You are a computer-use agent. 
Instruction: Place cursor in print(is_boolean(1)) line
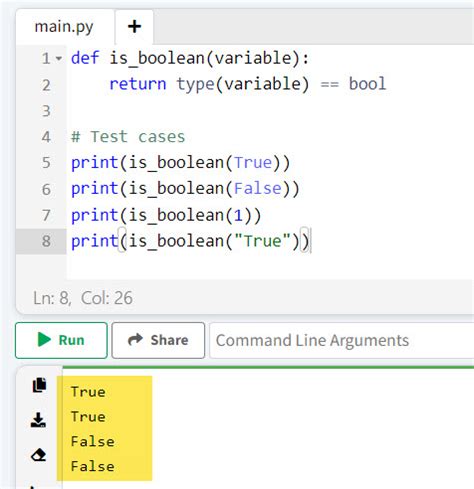click(x=166, y=215)
